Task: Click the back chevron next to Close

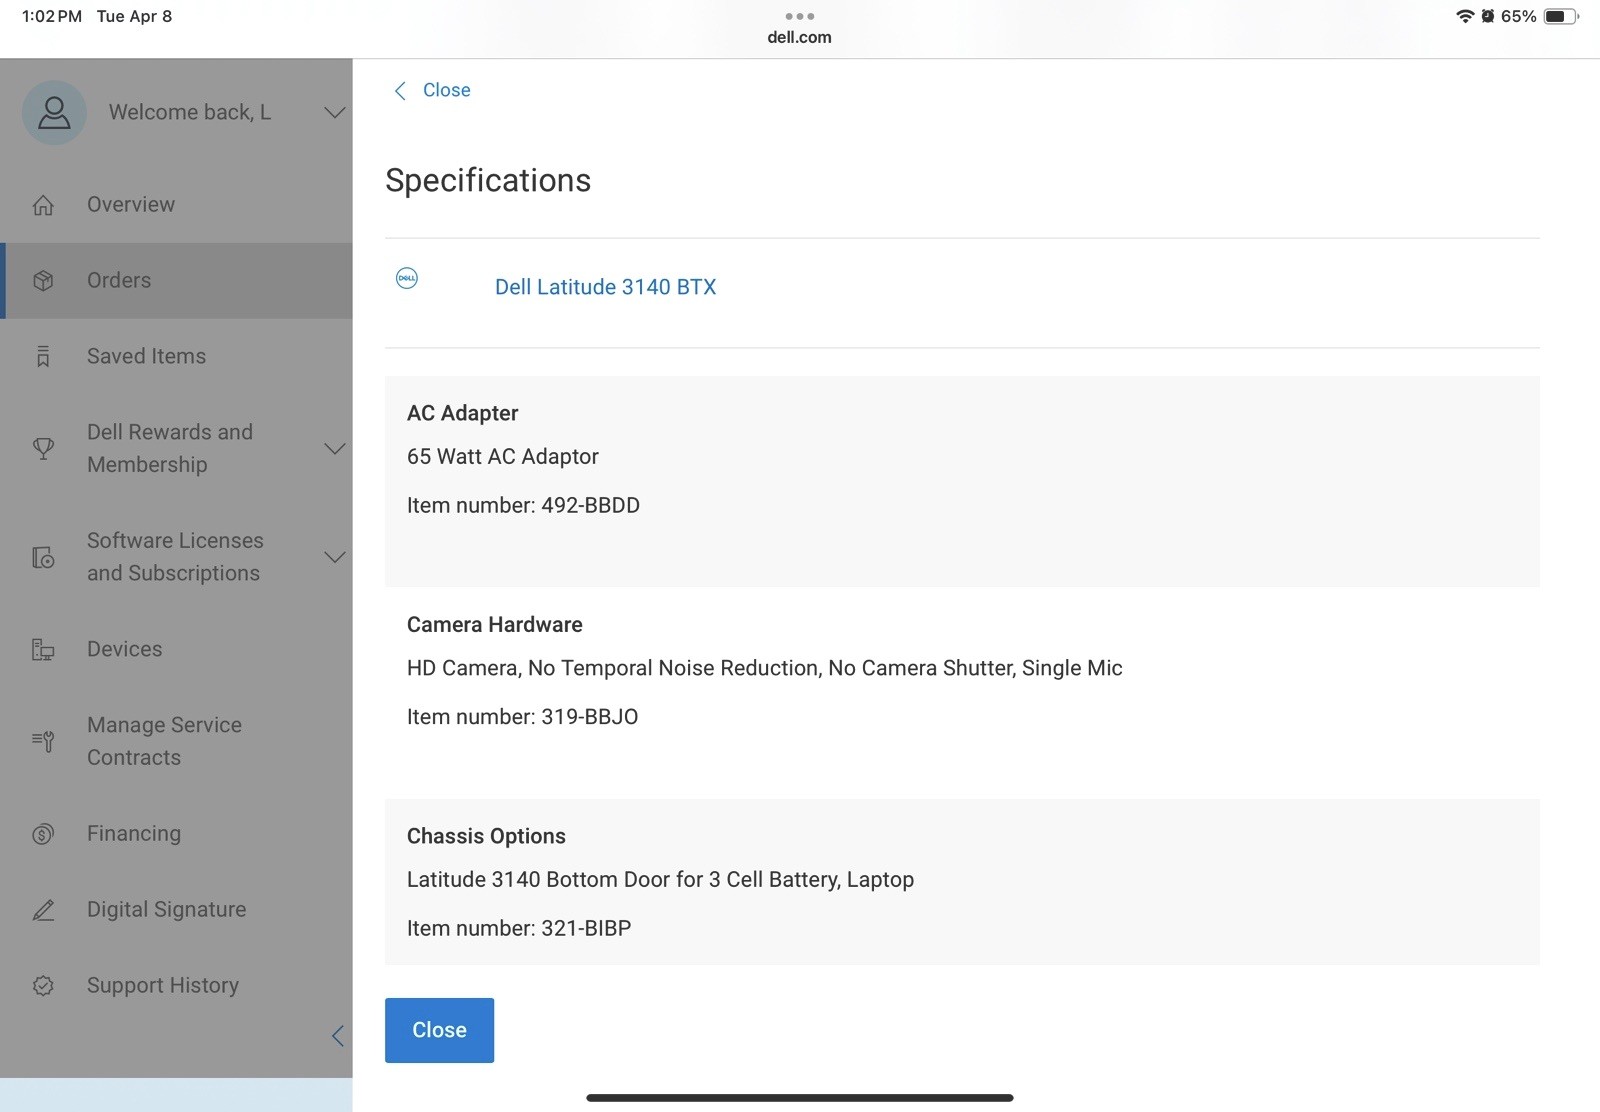Action: [400, 91]
